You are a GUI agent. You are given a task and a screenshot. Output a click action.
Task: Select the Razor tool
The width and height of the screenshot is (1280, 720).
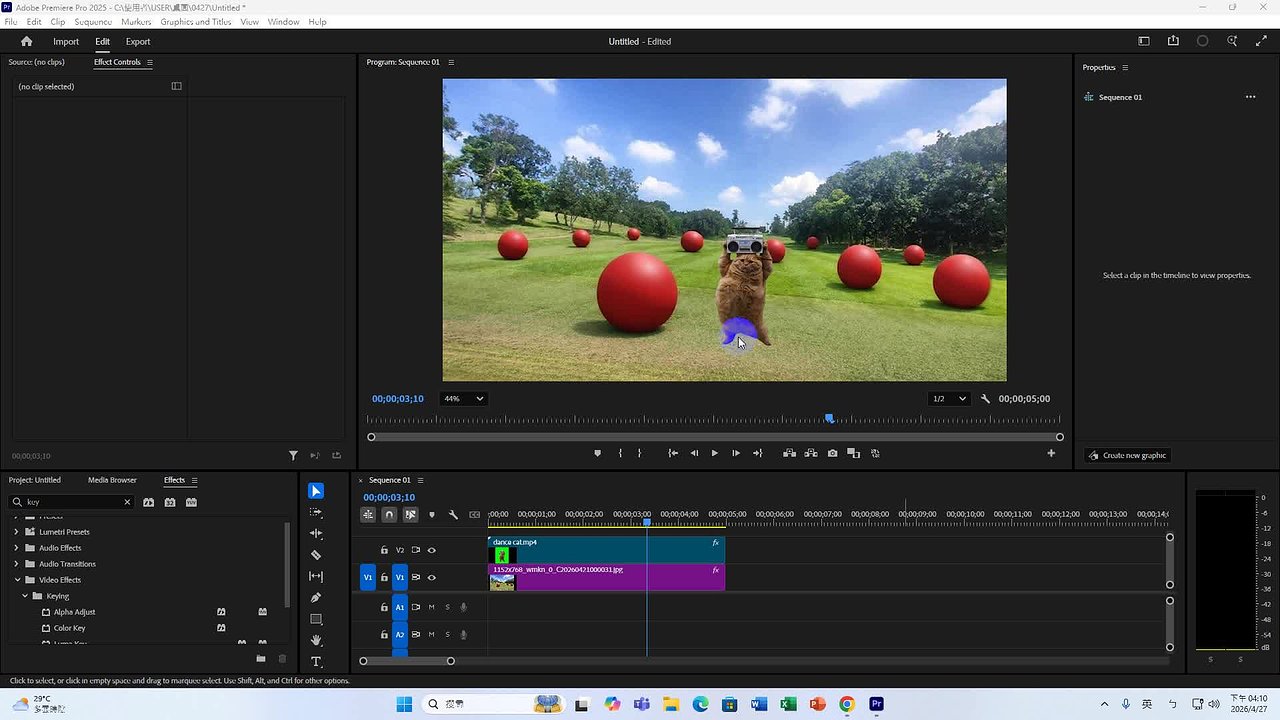click(316, 555)
